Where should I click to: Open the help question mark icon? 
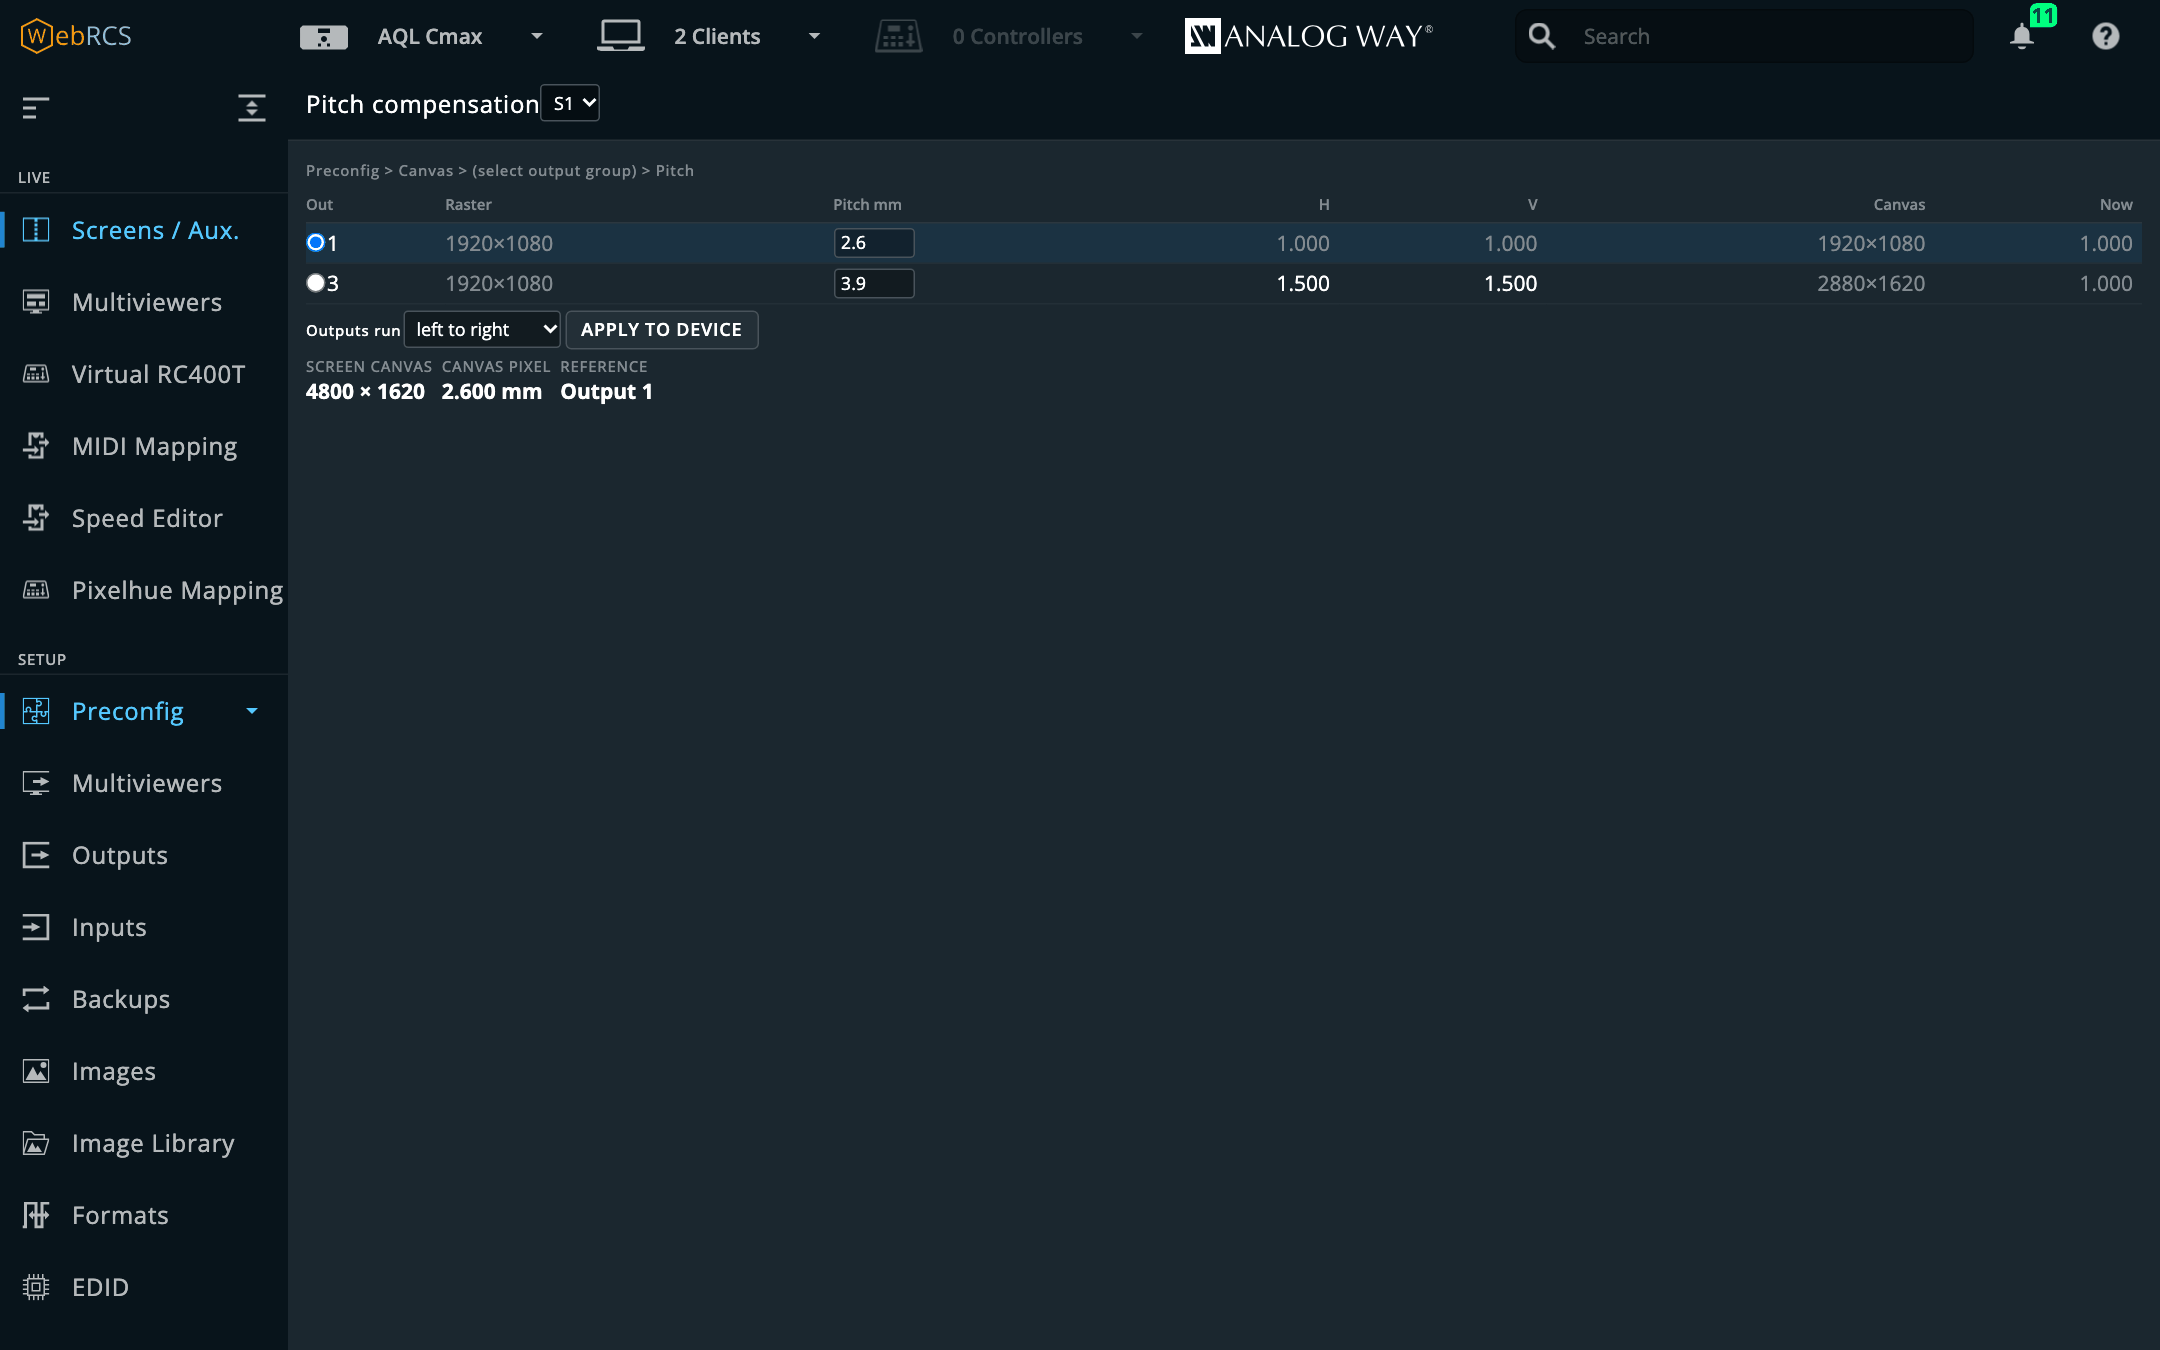click(x=2106, y=36)
